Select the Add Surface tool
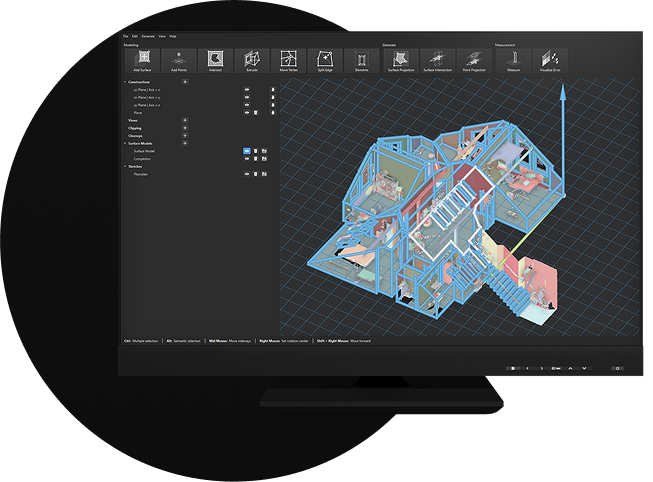 pyautogui.click(x=142, y=61)
